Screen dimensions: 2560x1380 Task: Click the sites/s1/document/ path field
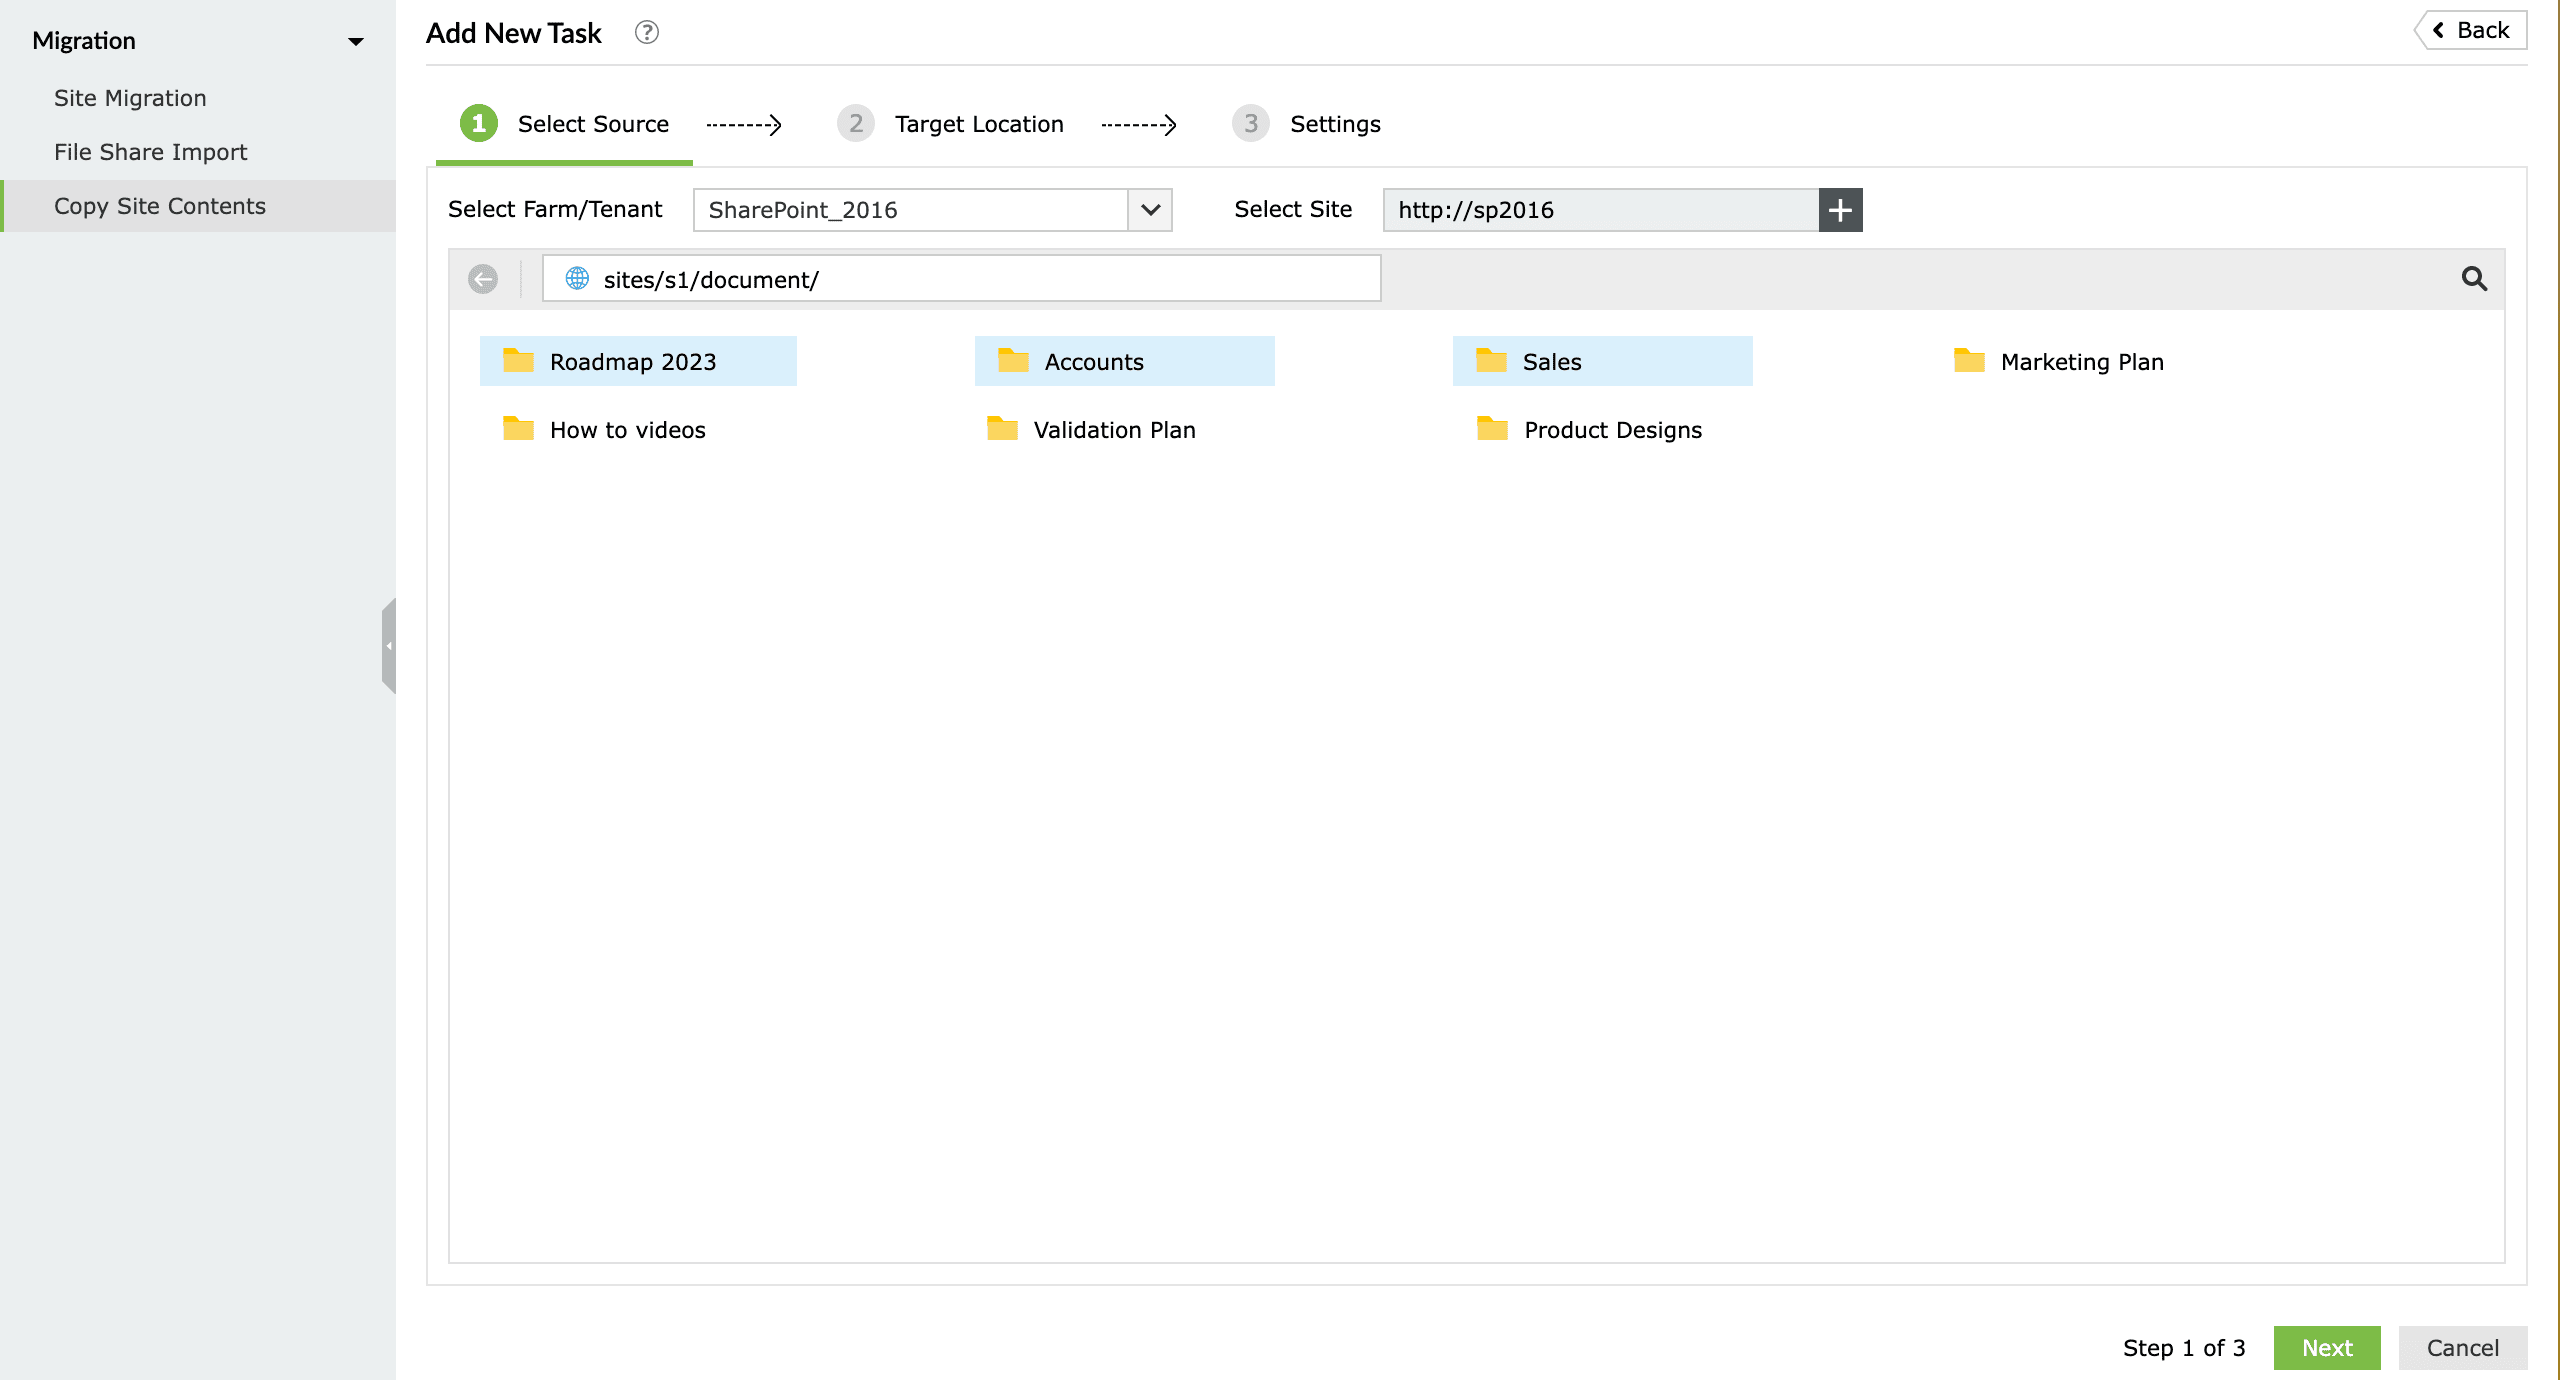tap(960, 279)
